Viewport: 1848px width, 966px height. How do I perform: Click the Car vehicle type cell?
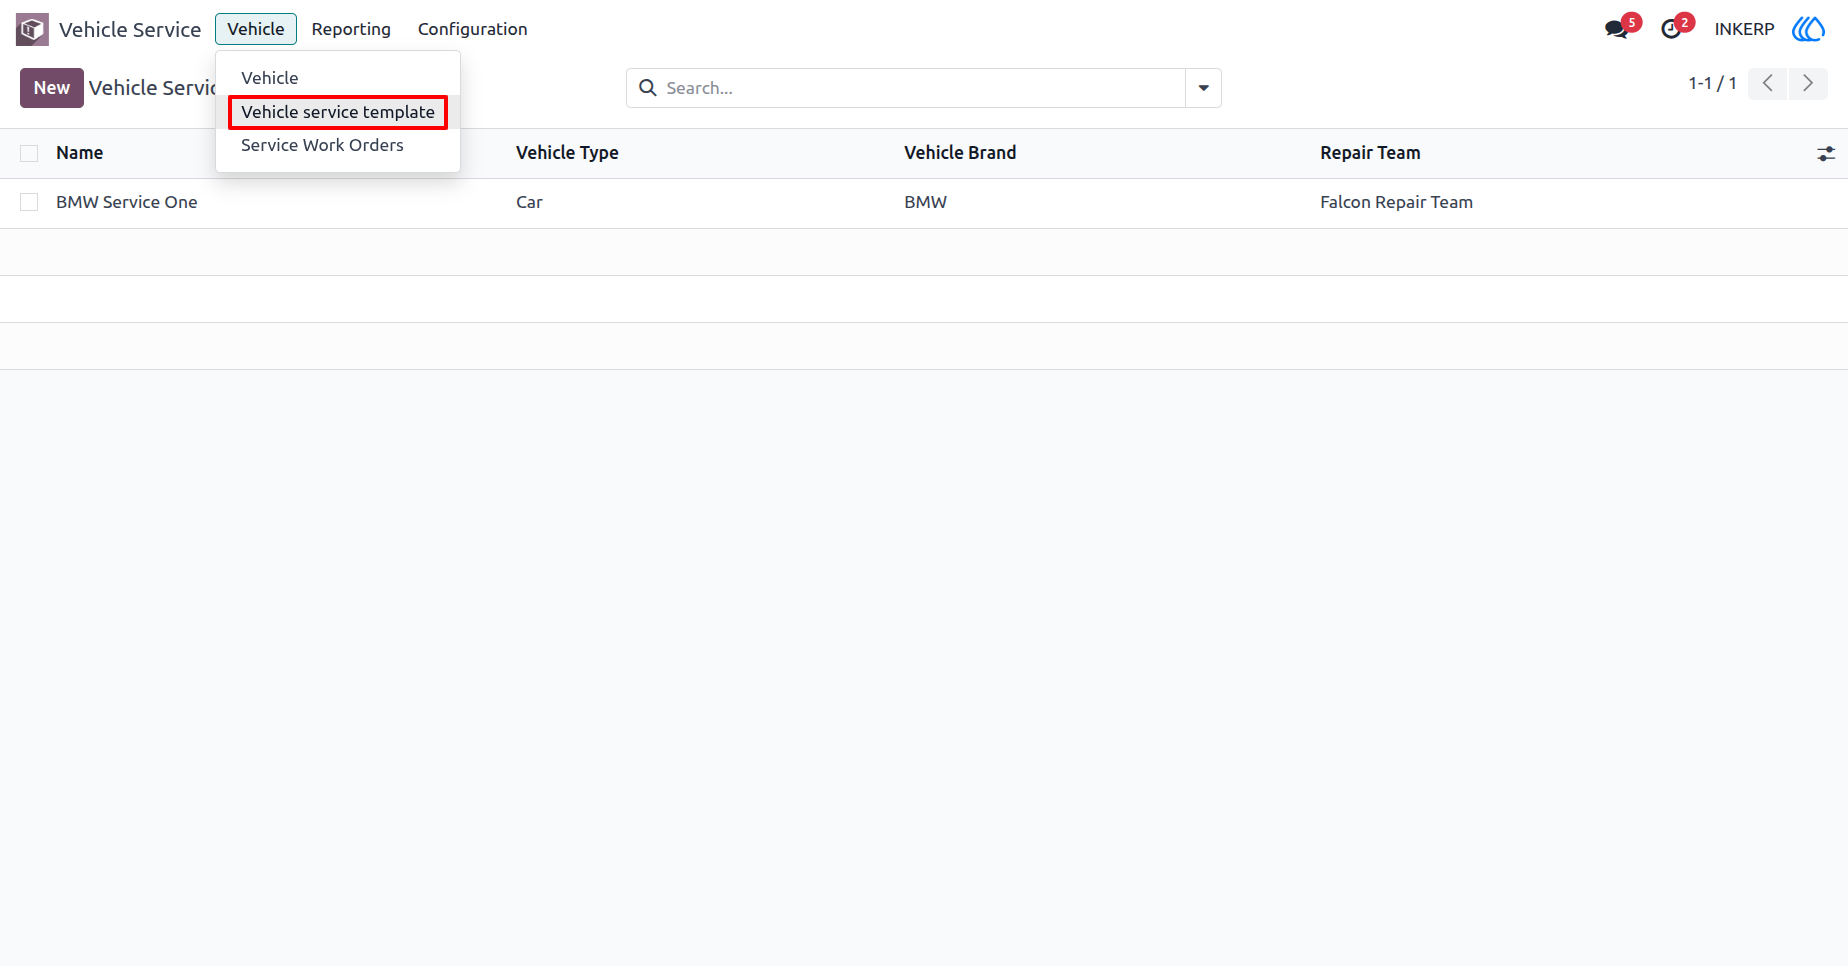click(529, 202)
